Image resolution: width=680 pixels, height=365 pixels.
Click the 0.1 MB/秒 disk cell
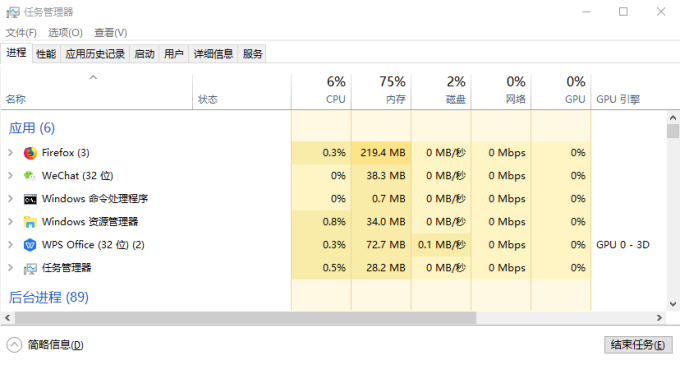pos(441,244)
